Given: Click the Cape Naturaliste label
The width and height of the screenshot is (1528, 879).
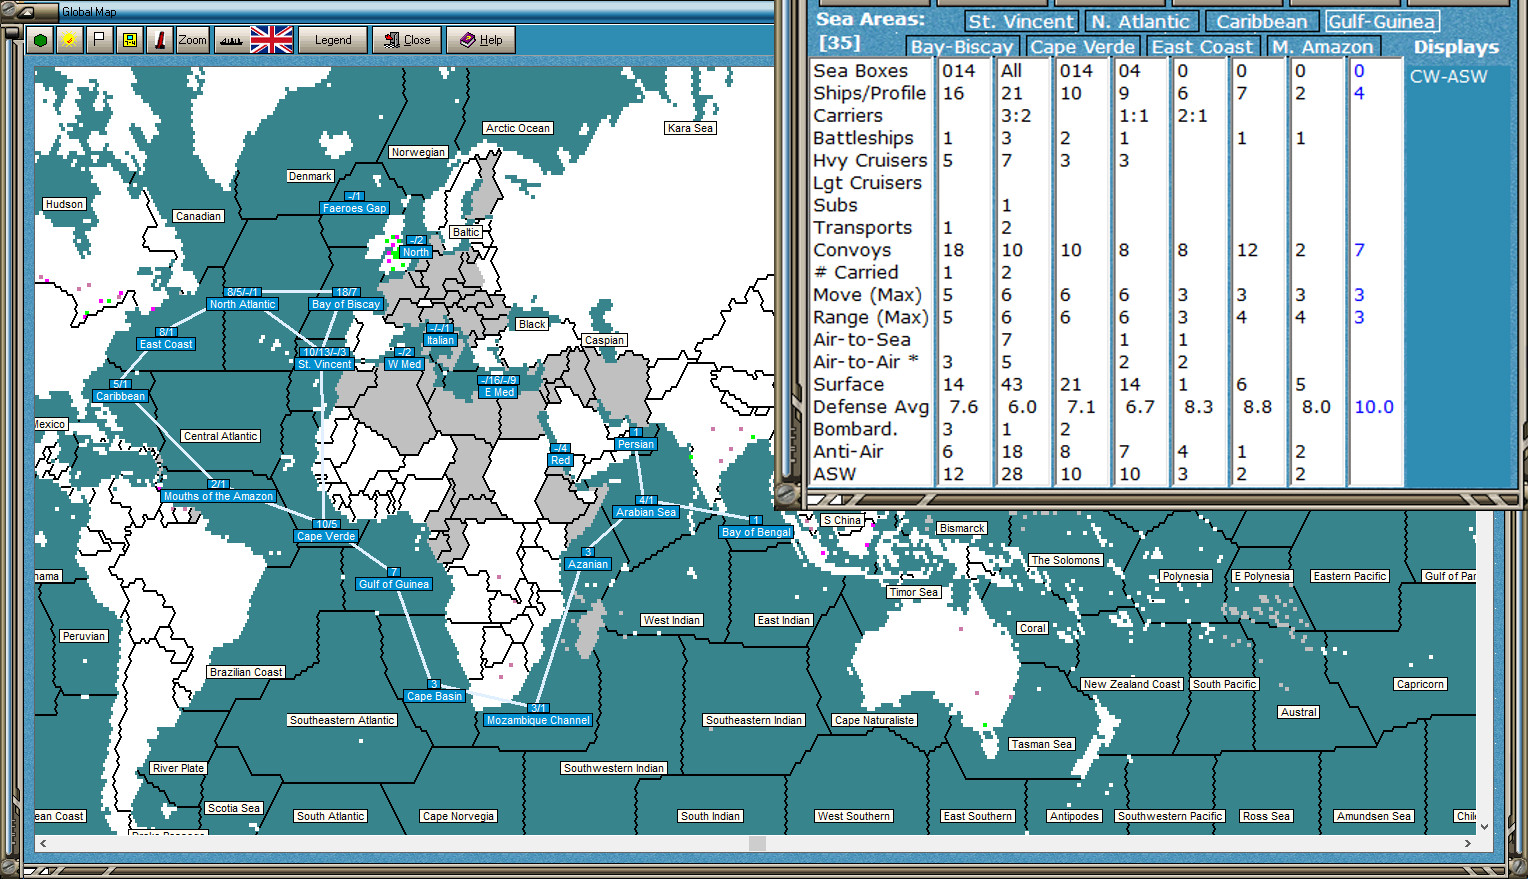Looking at the screenshot, I should coord(874,720).
